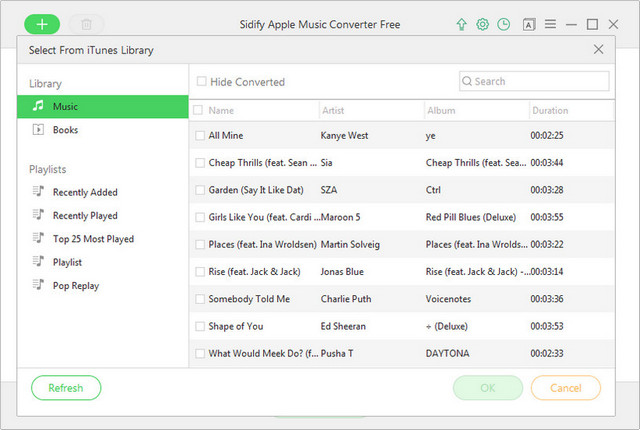Tick the Shape of You checkbox
Viewport: 640px width, 430px height.
tap(199, 326)
